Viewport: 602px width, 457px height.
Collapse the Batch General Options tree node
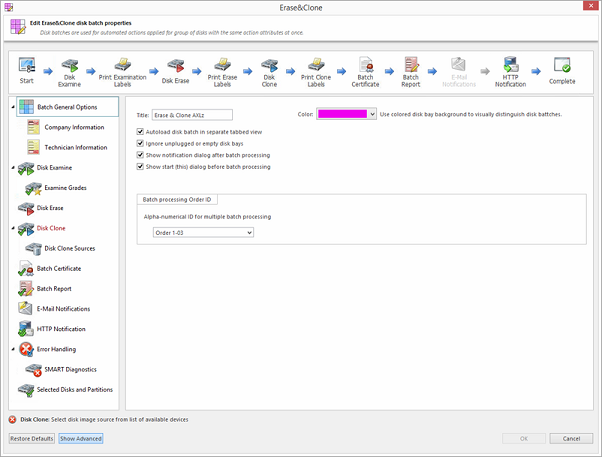(x=13, y=107)
